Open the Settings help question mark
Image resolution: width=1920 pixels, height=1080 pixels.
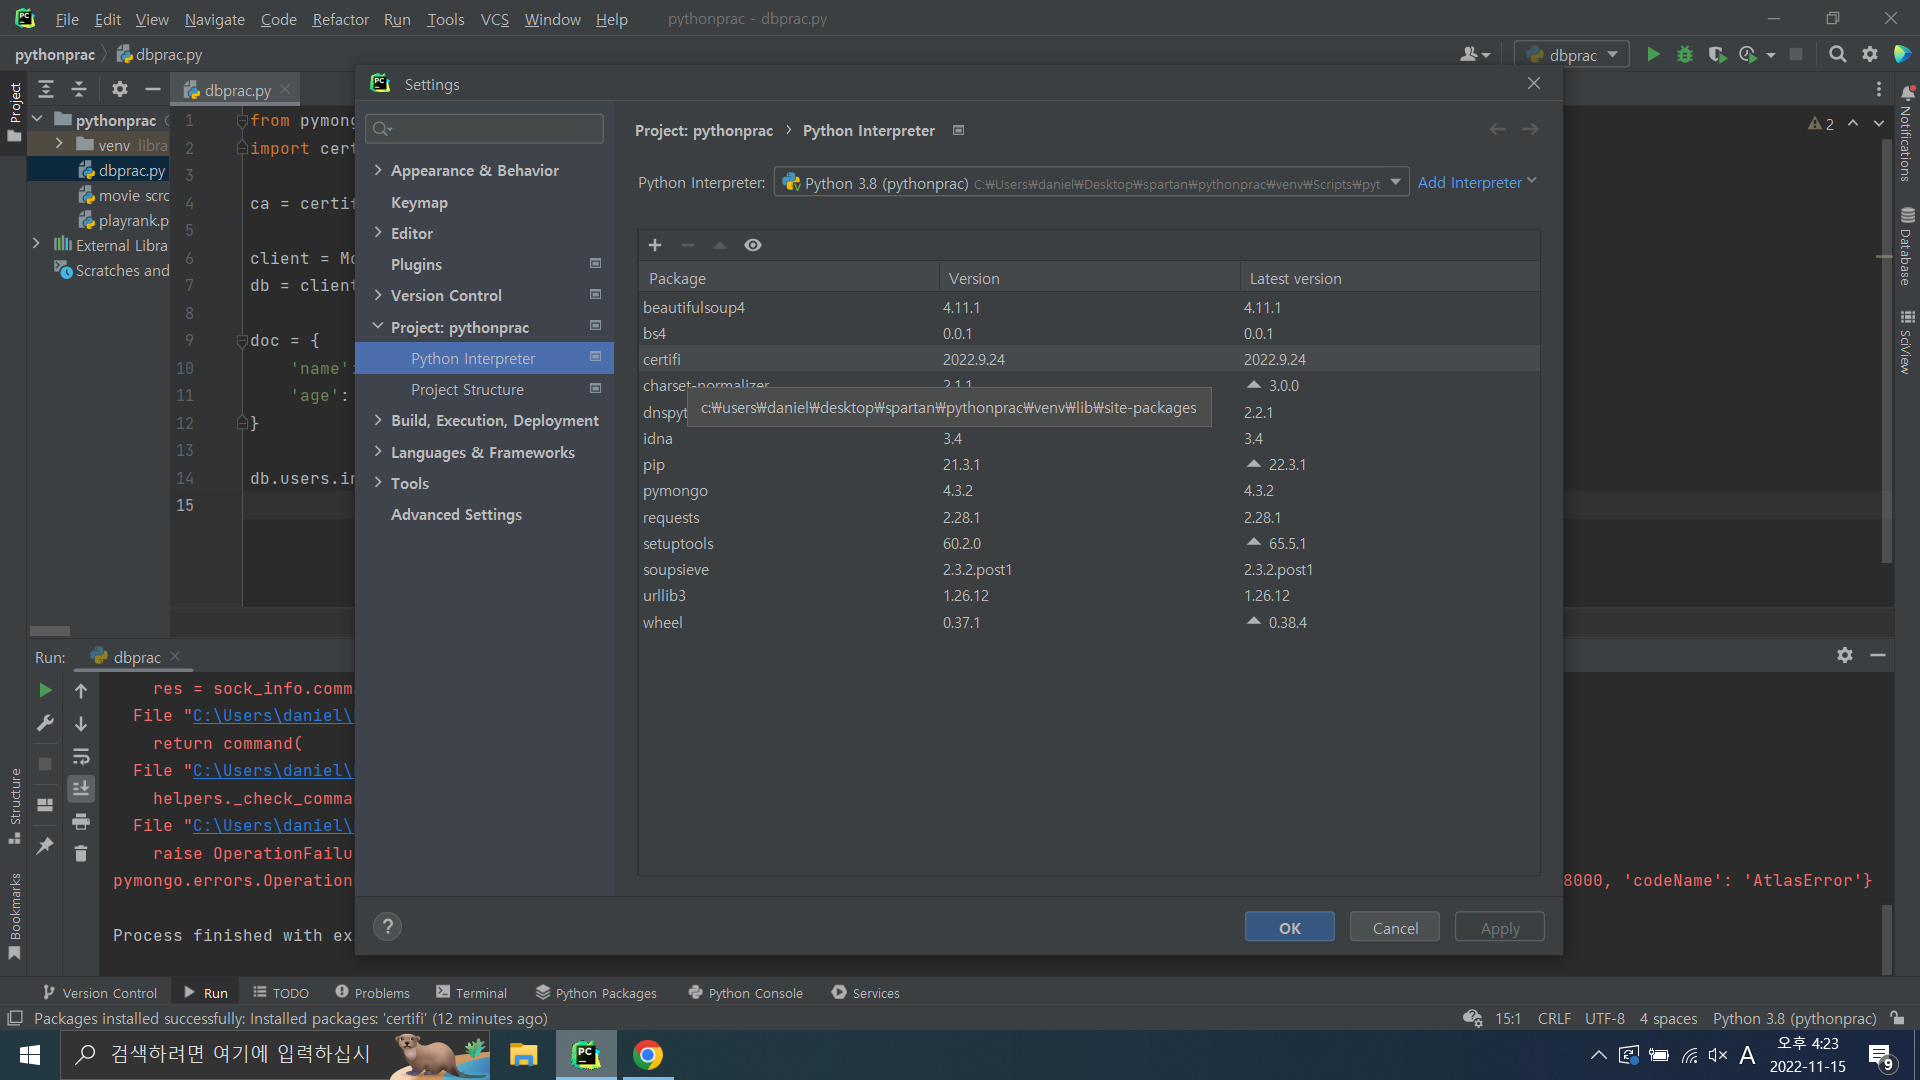[x=387, y=927]
